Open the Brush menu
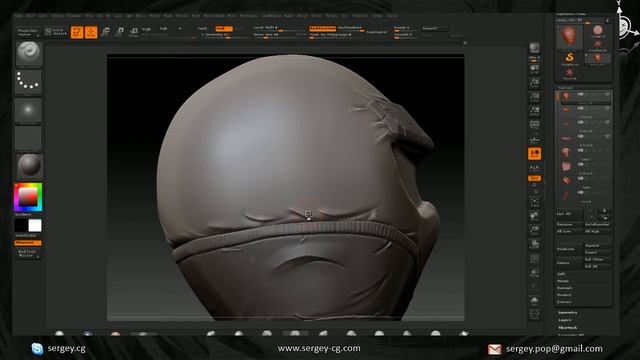The image size is (640, 360). click(31, 16)
